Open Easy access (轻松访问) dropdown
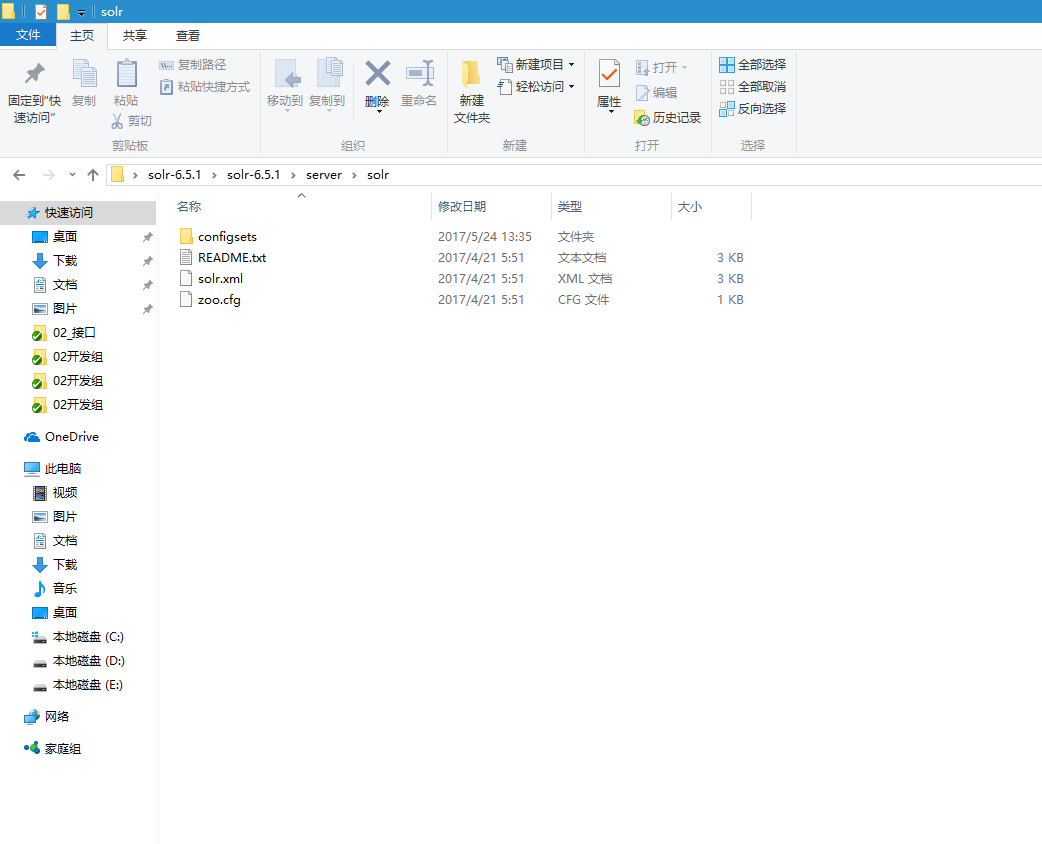This screenshot has height=844, width=1042. coord(536,86)
